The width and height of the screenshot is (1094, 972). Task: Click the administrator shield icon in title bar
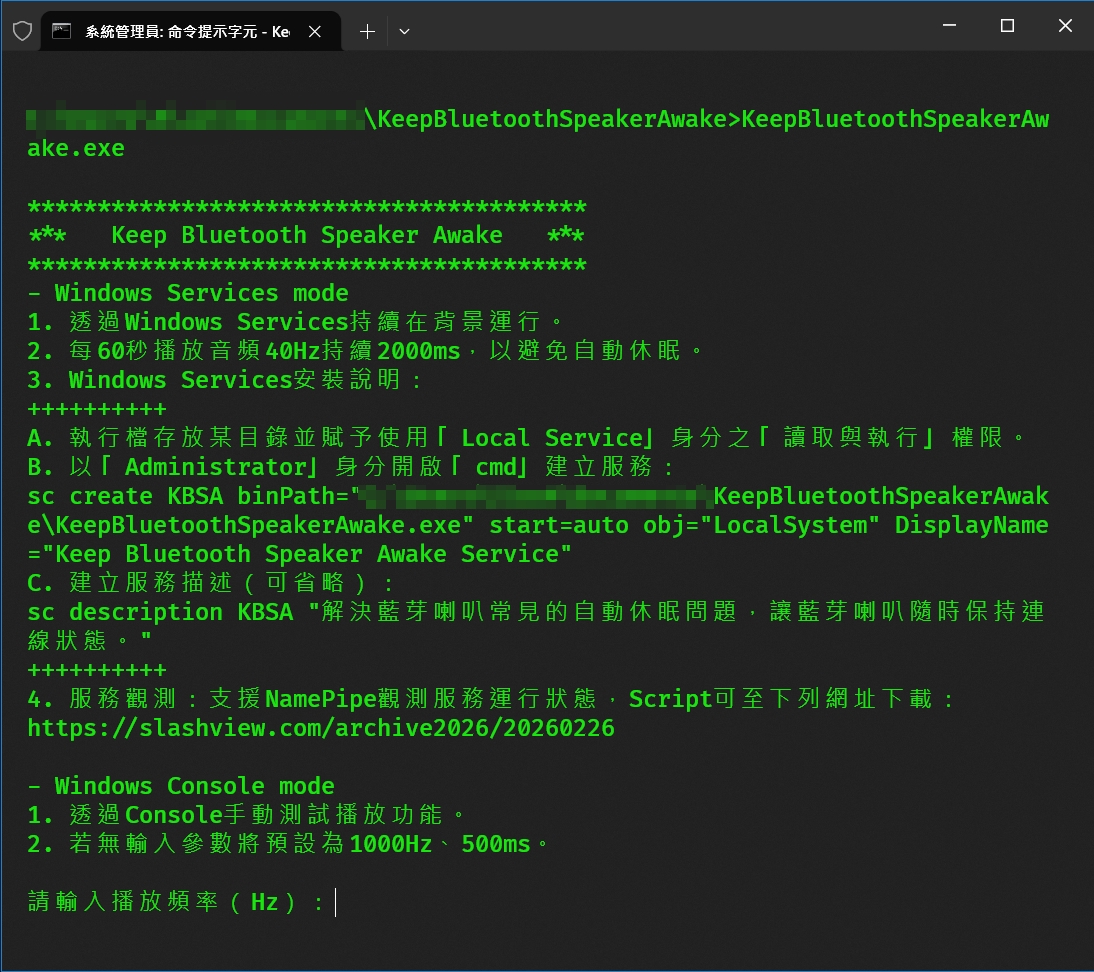coord(21,31)
